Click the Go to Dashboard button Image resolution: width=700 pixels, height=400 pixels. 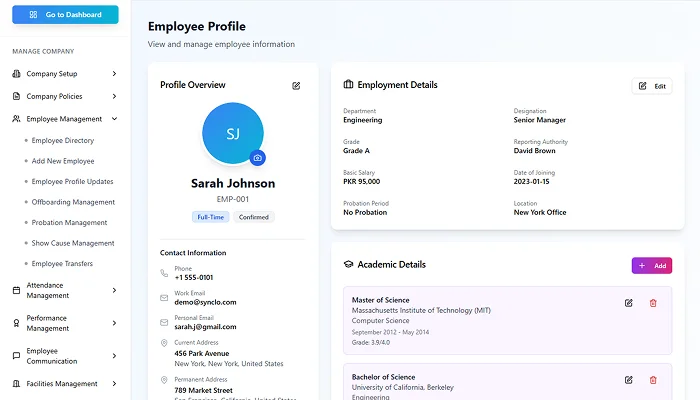tap(65, 15)
